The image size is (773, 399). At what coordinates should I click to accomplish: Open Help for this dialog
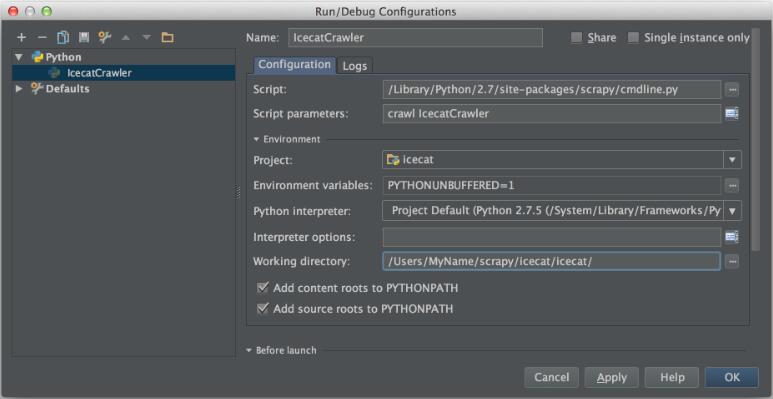click(x=672, y=377)
